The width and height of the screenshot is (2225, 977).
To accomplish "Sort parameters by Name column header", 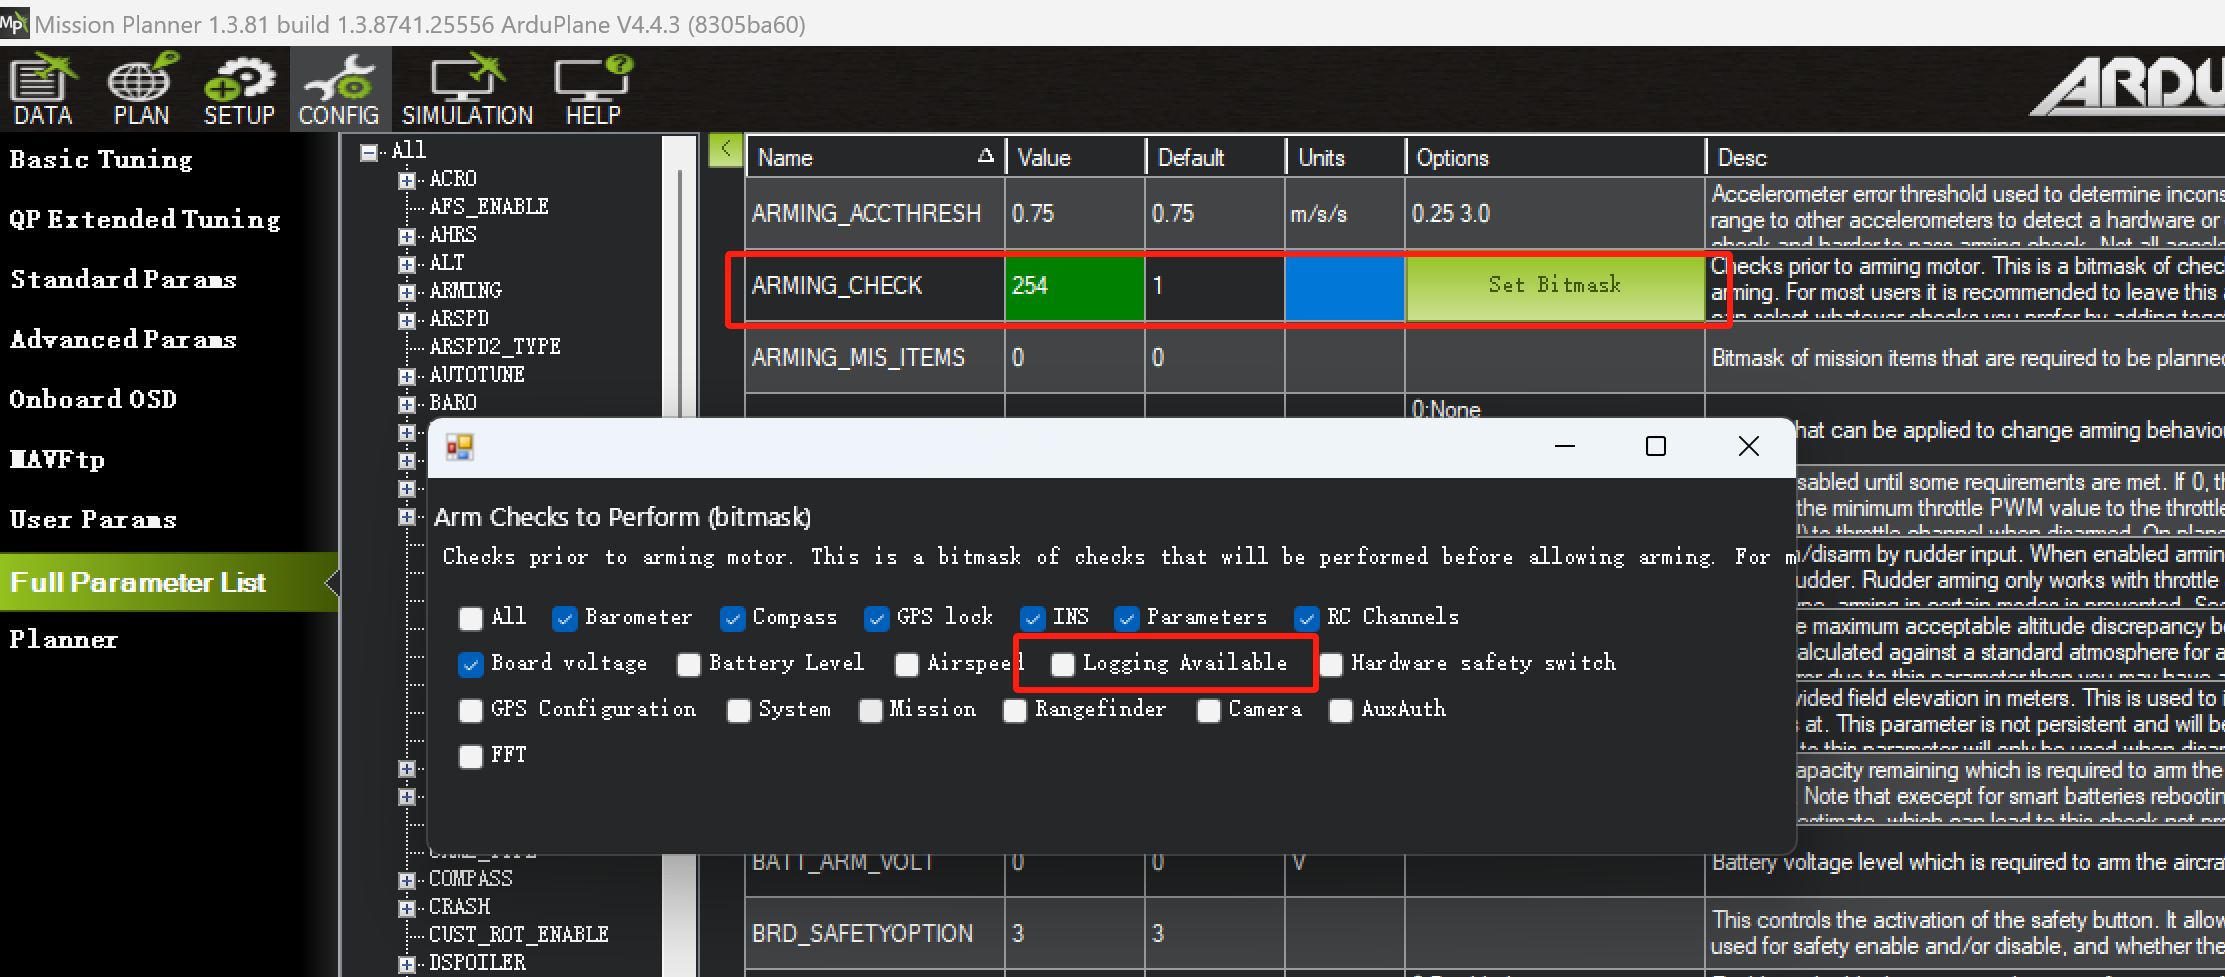I will (875, 157).
